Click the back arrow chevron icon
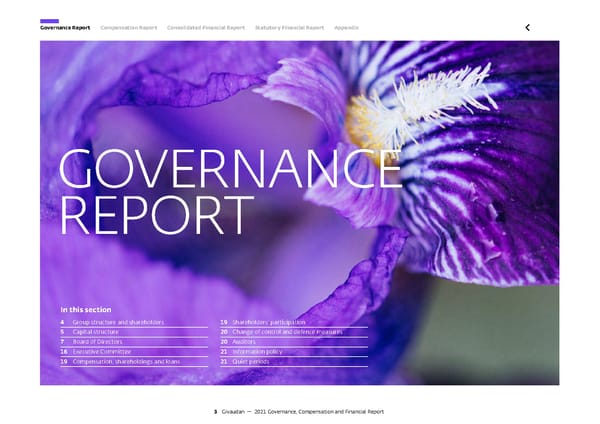This screenshot has height=424, width=600. (527, 28)
